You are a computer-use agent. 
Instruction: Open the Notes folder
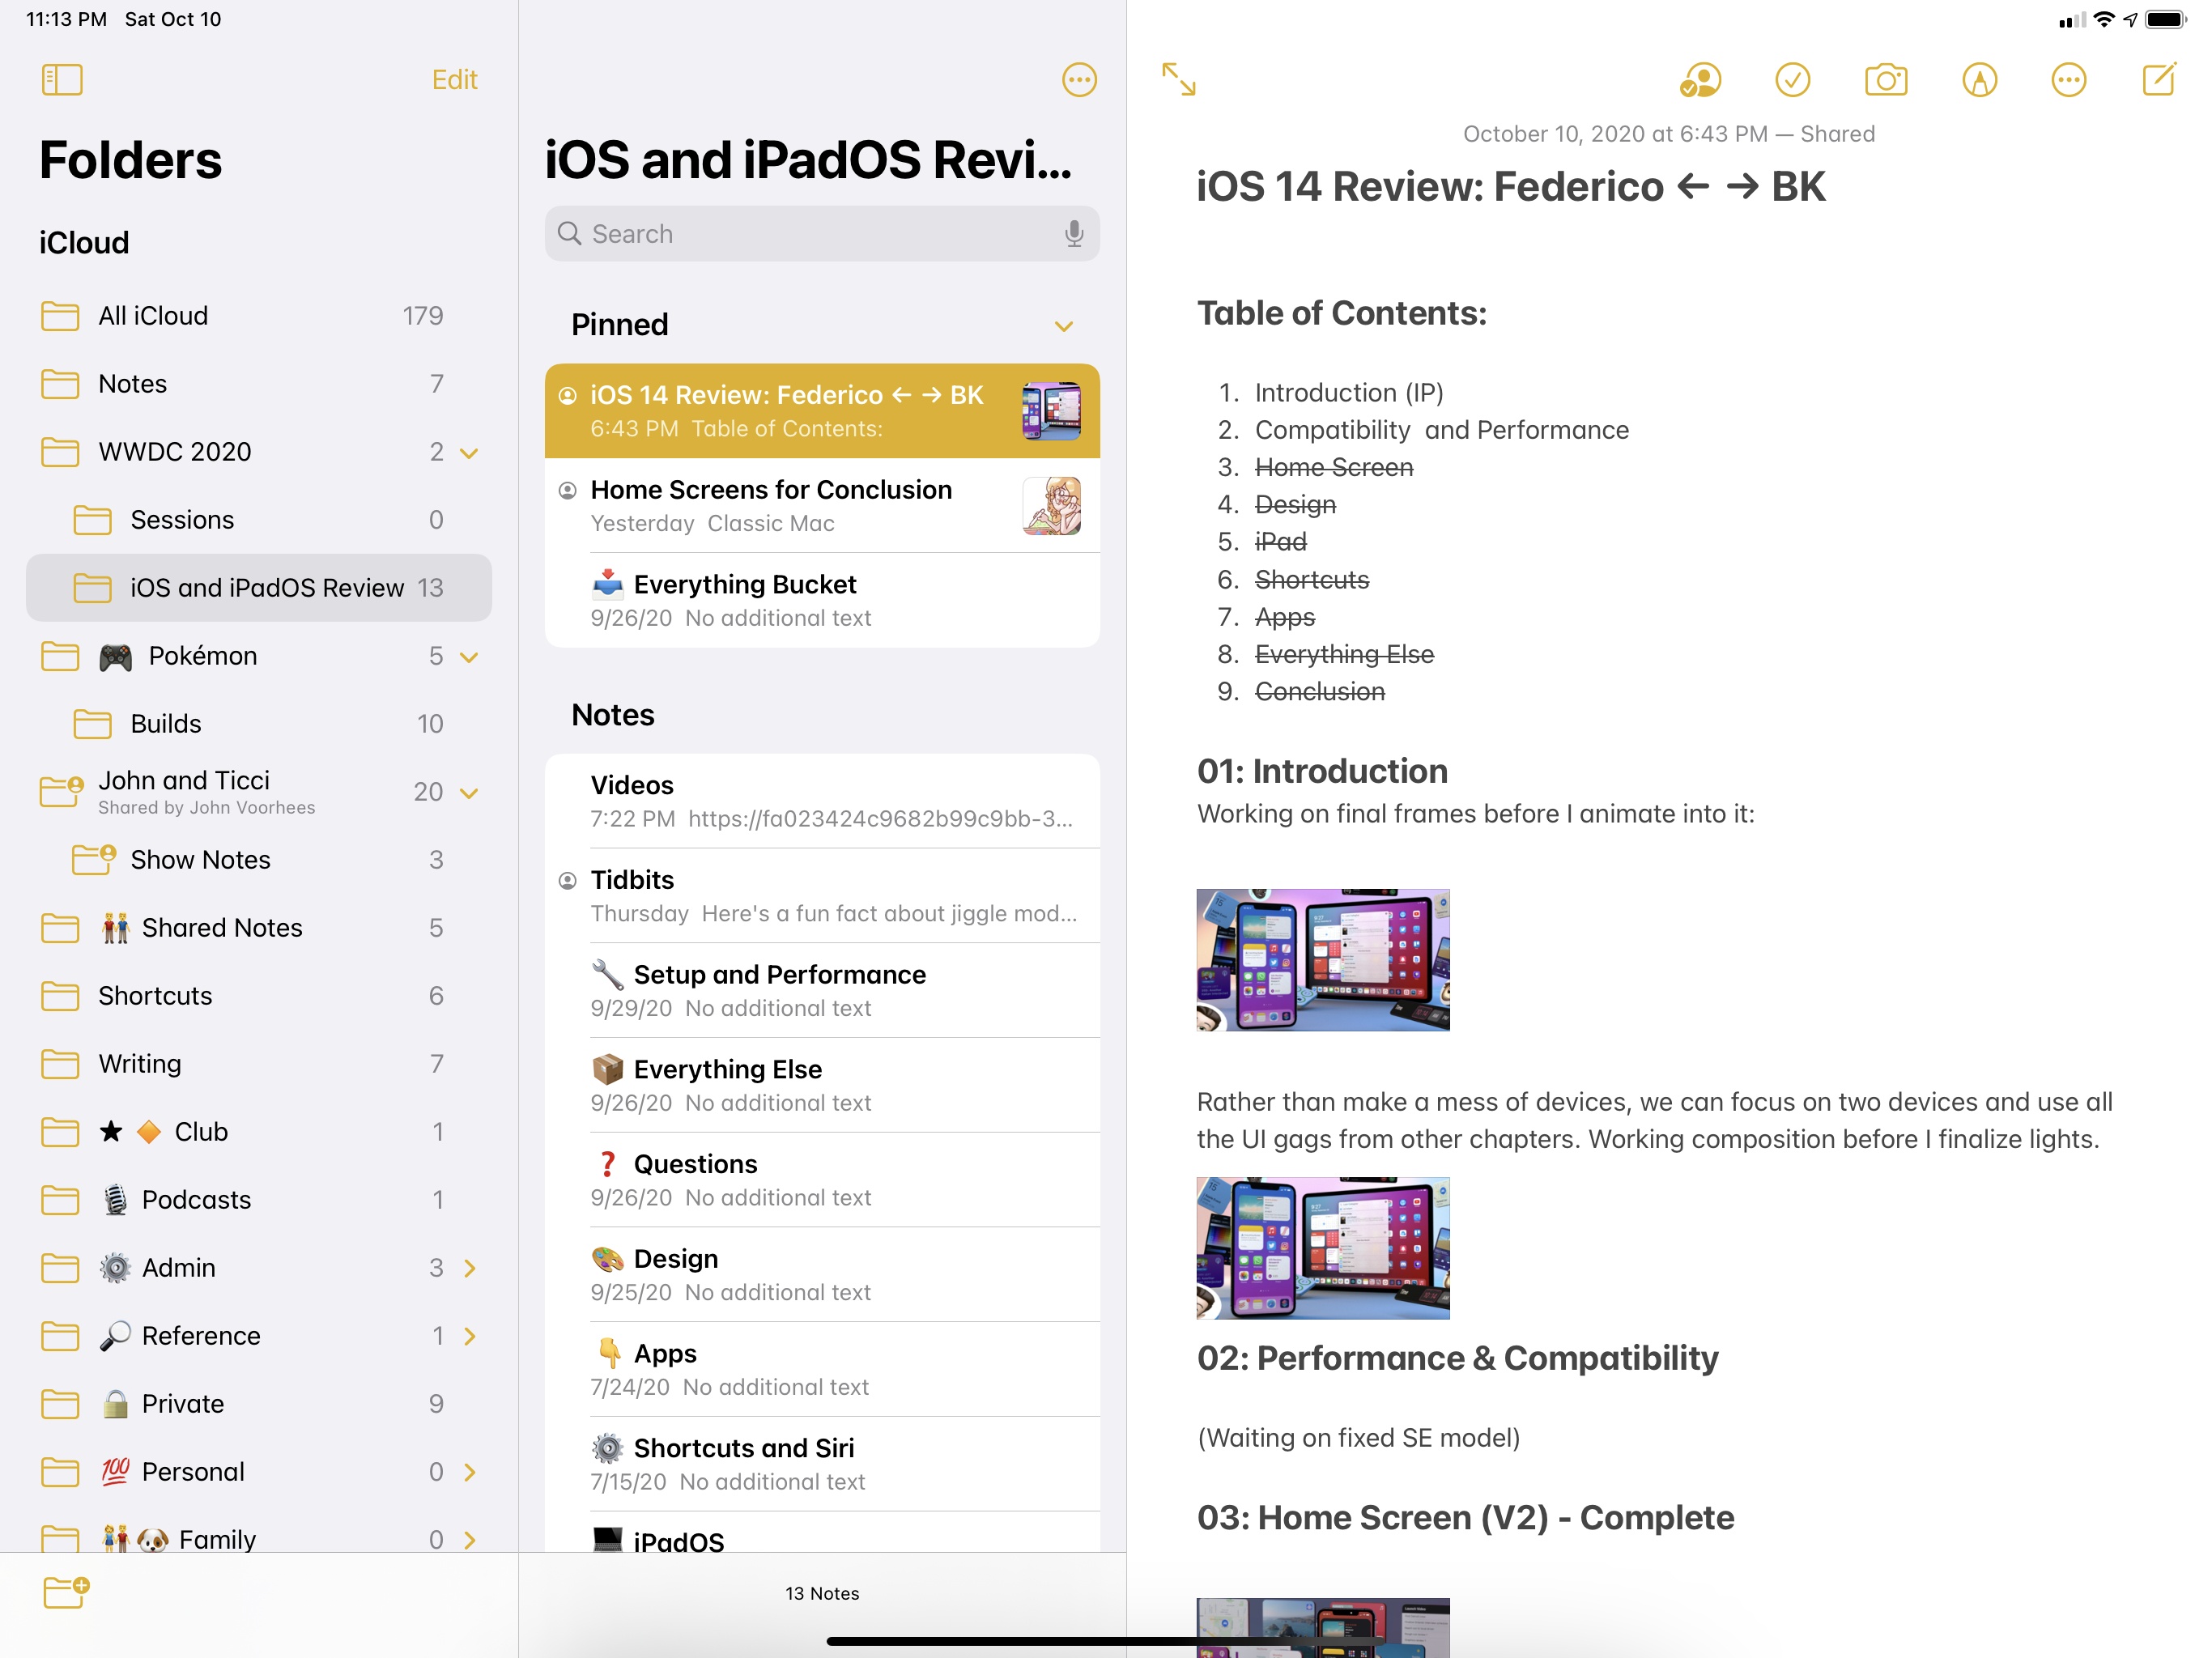[x=259, y=384]
